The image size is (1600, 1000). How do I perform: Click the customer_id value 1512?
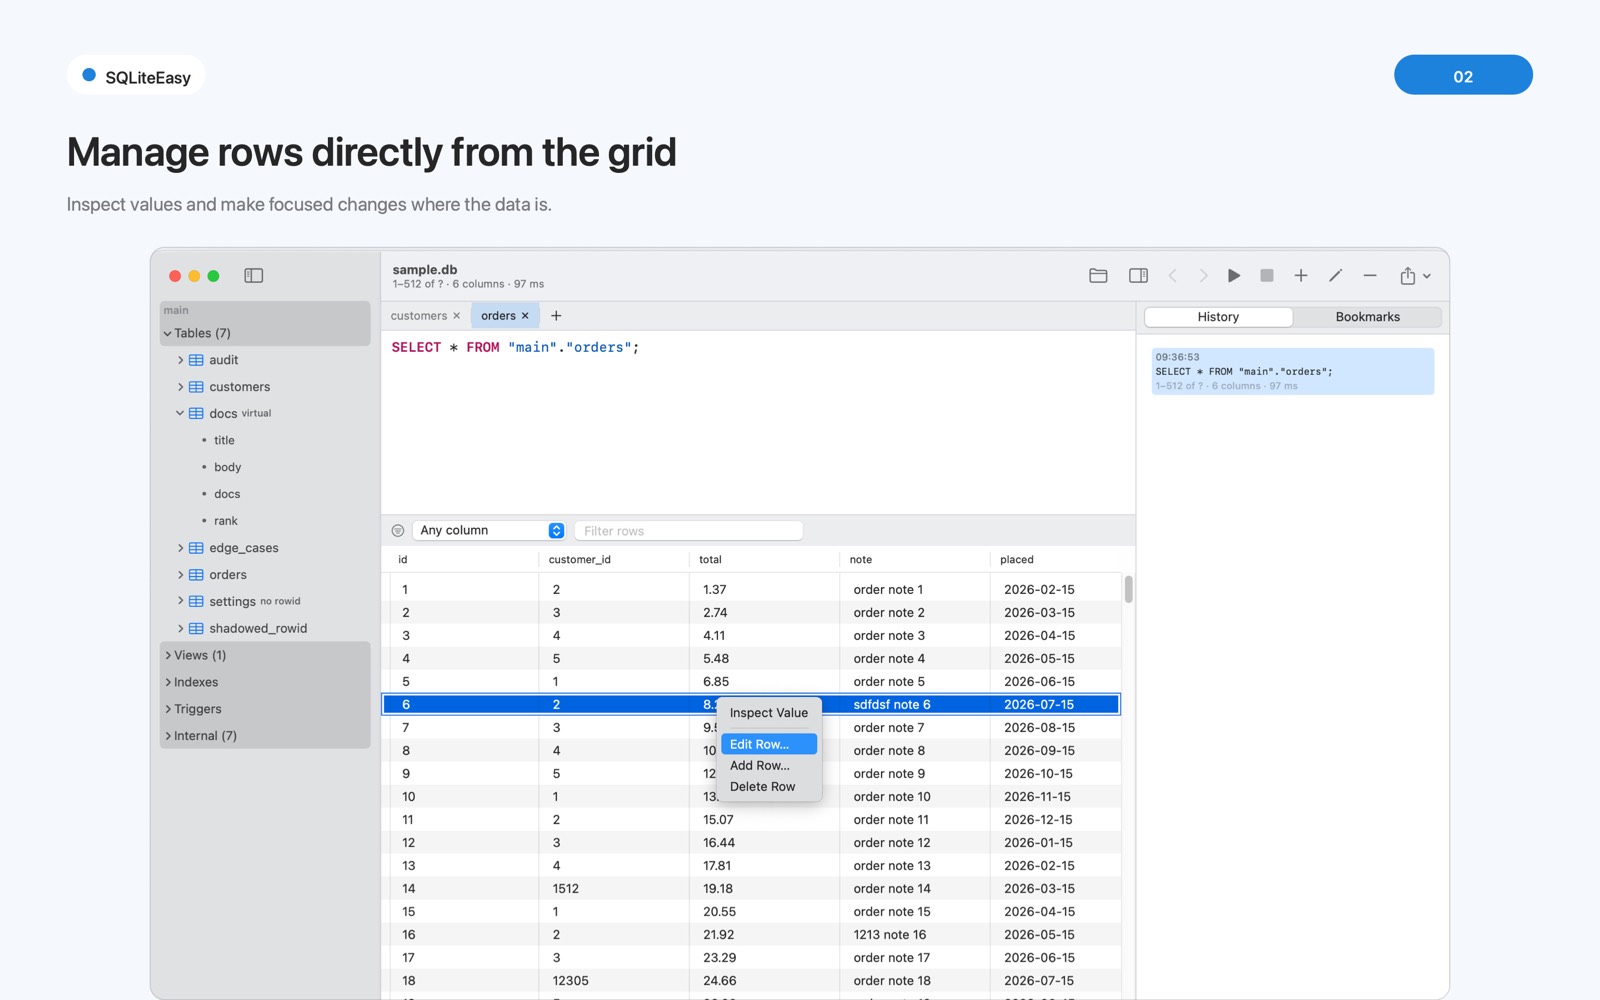(x=566, y=889)
